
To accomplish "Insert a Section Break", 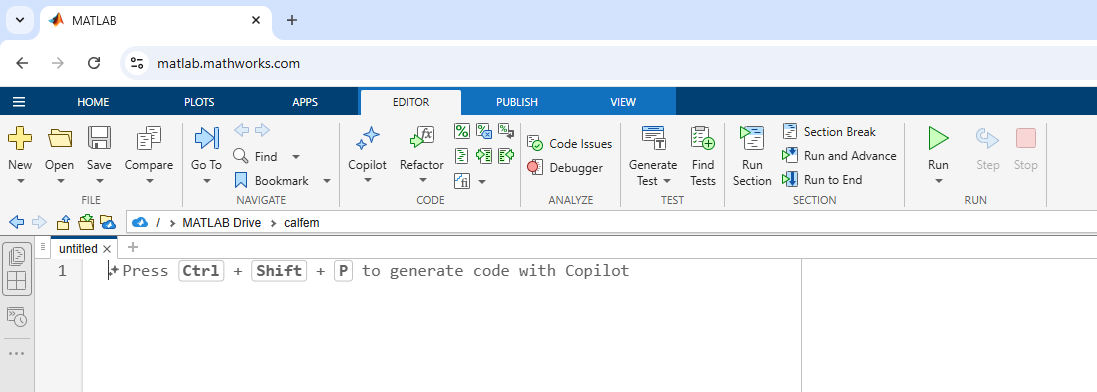I will [829, 132].
